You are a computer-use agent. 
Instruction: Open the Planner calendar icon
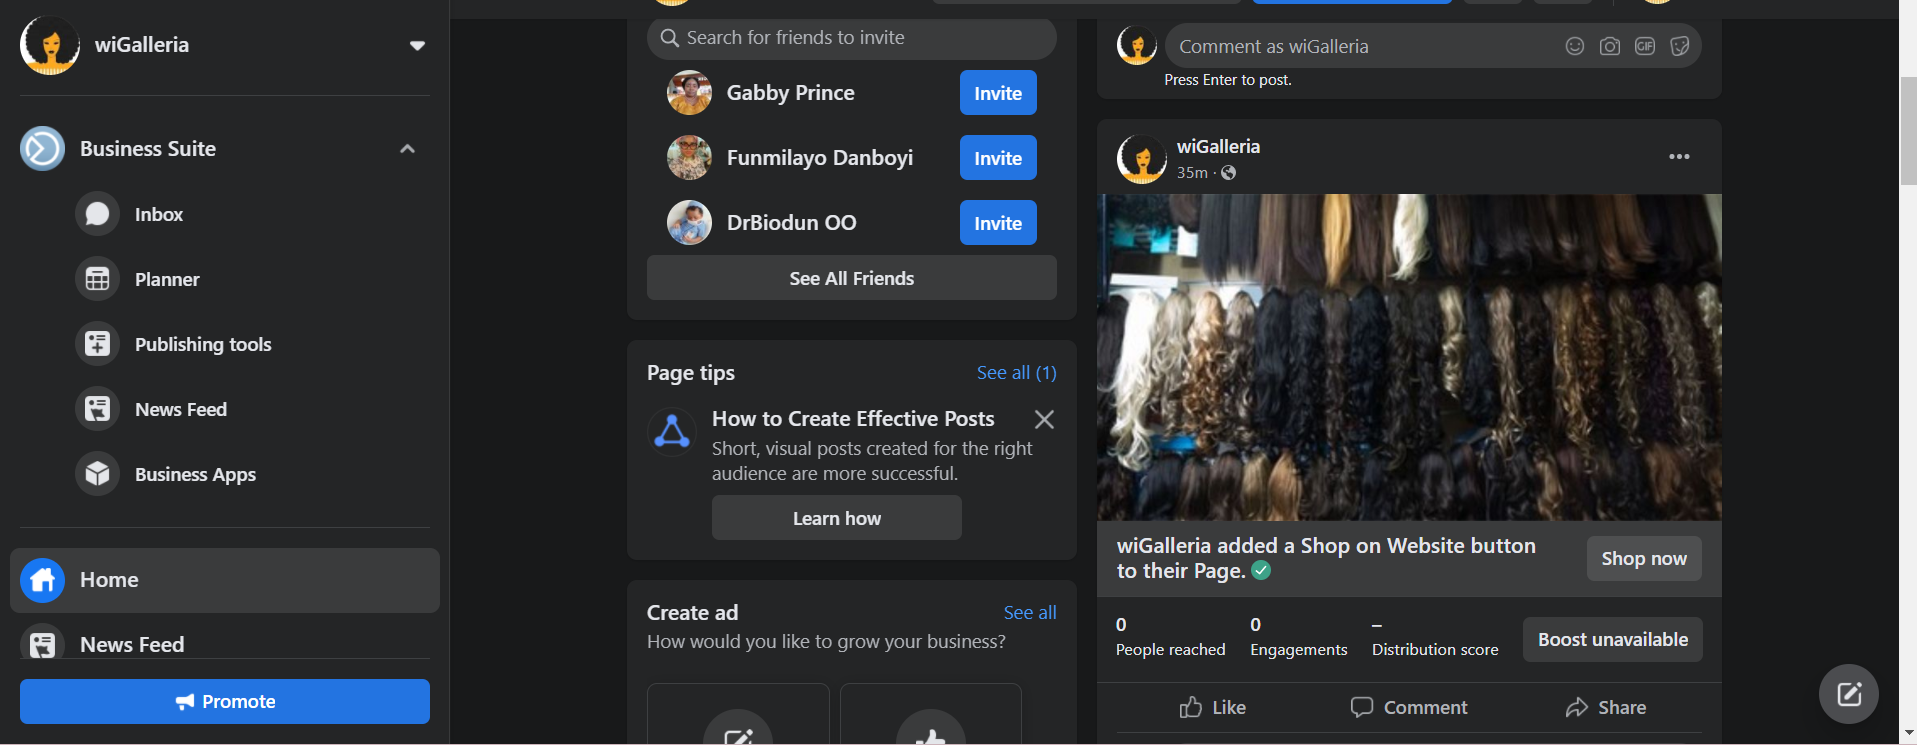(97, 279)
